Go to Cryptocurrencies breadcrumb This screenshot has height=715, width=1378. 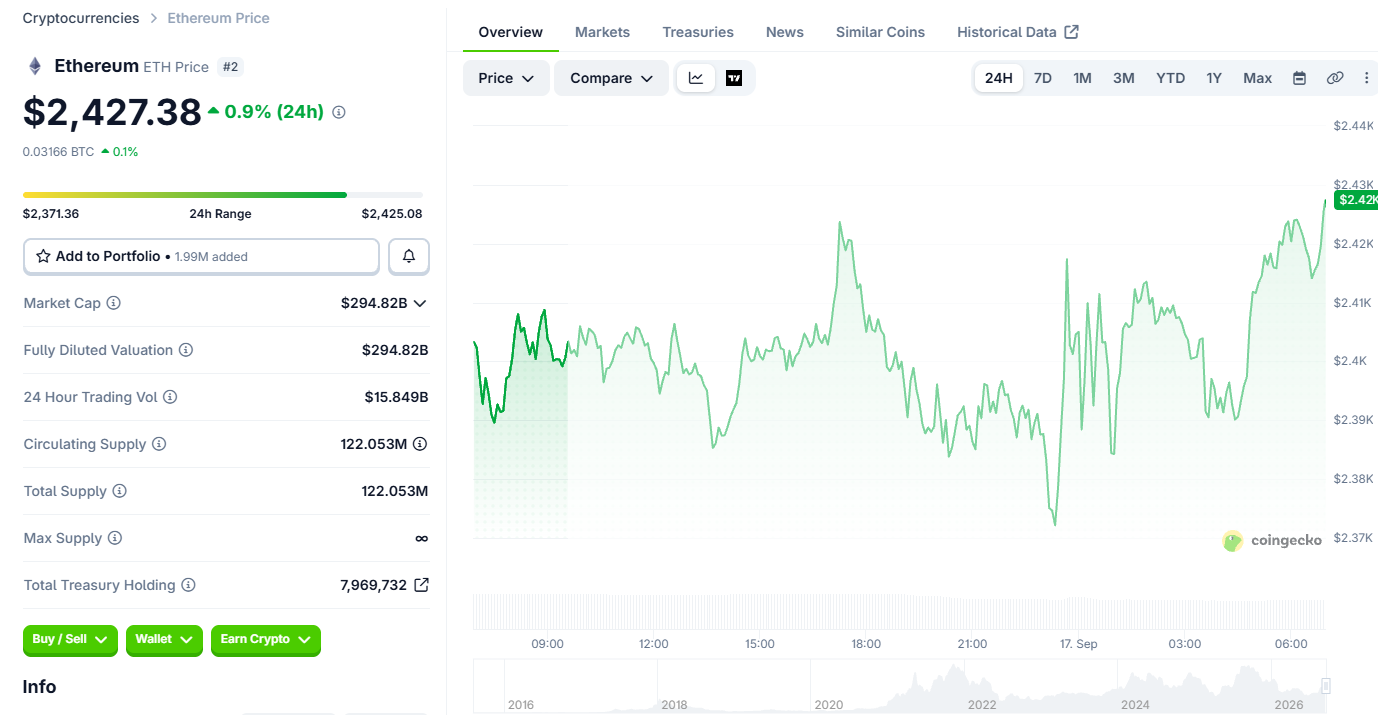[81, 18]
